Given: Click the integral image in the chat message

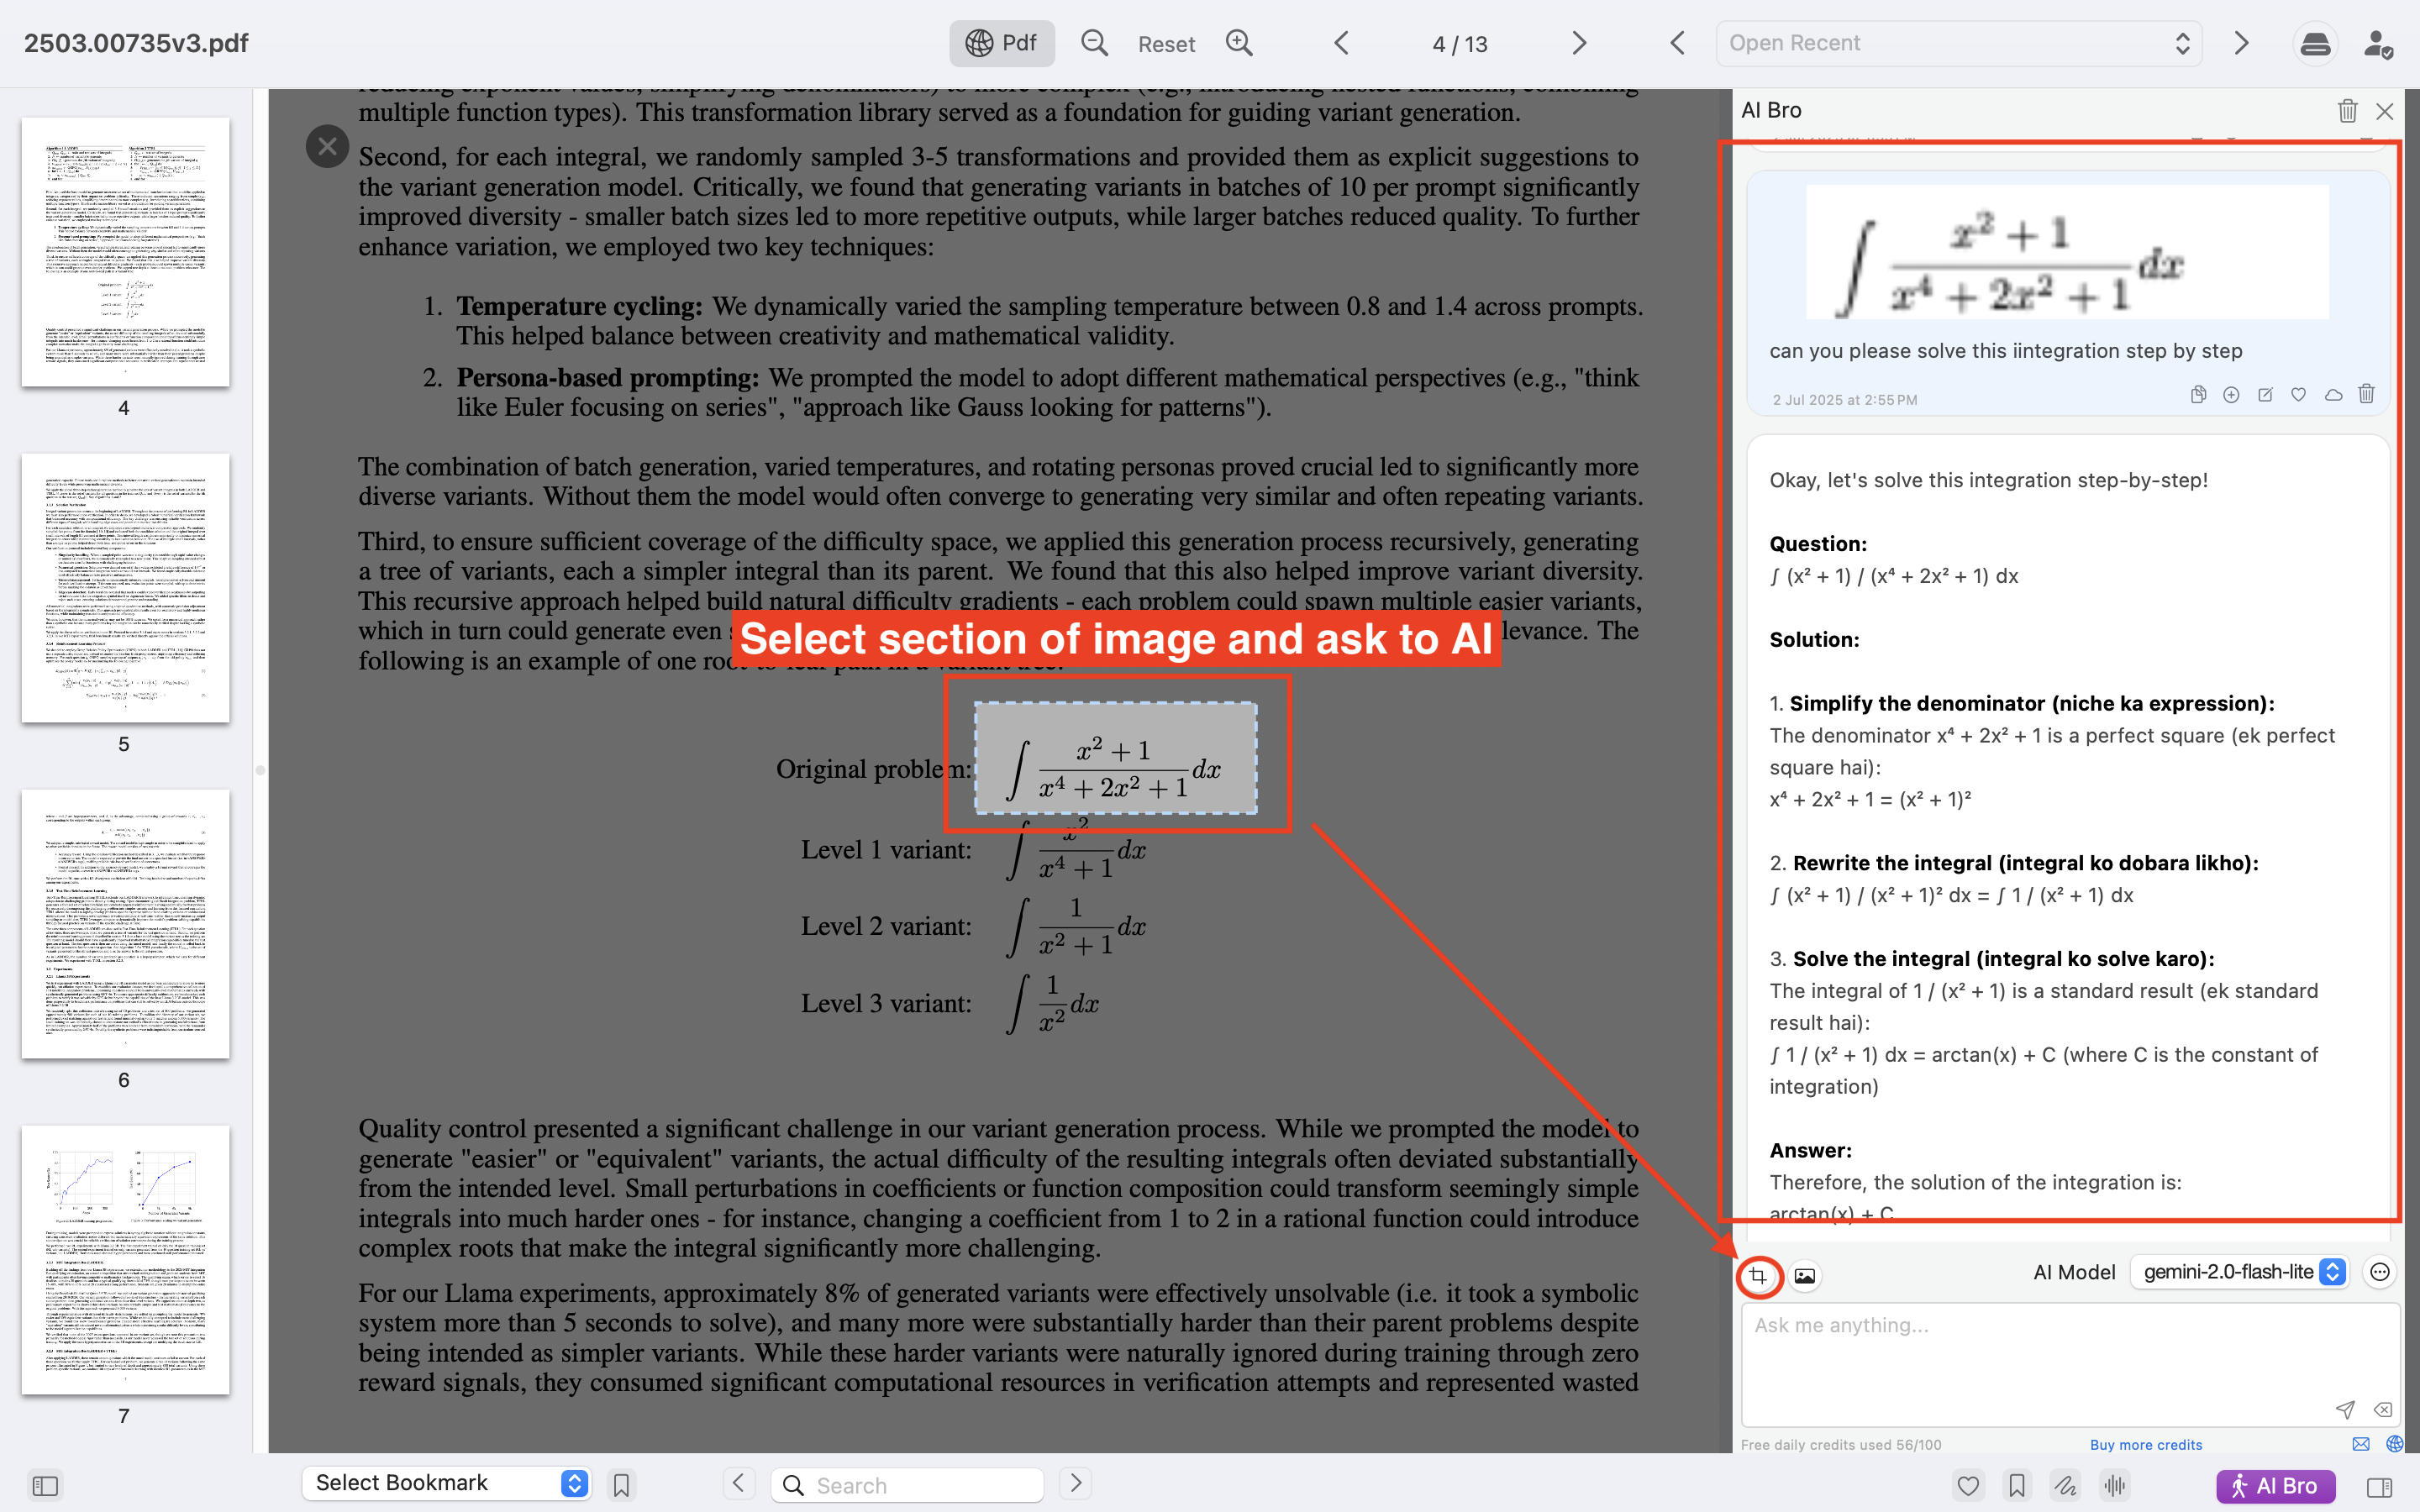Looking at the screenshot, I should (x=2067, y=252).
